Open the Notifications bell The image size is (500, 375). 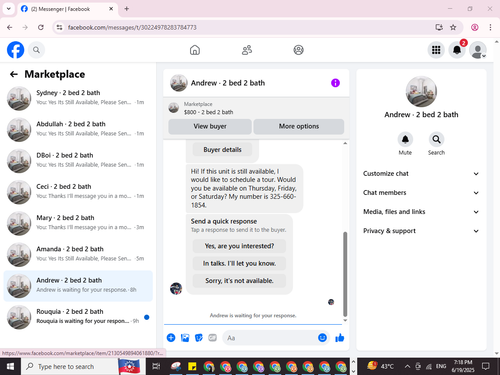click(457, 50)
